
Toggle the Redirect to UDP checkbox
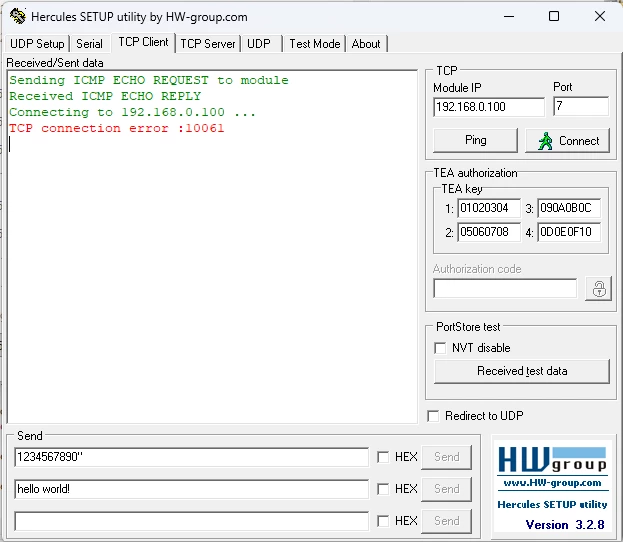coord(433,416)
